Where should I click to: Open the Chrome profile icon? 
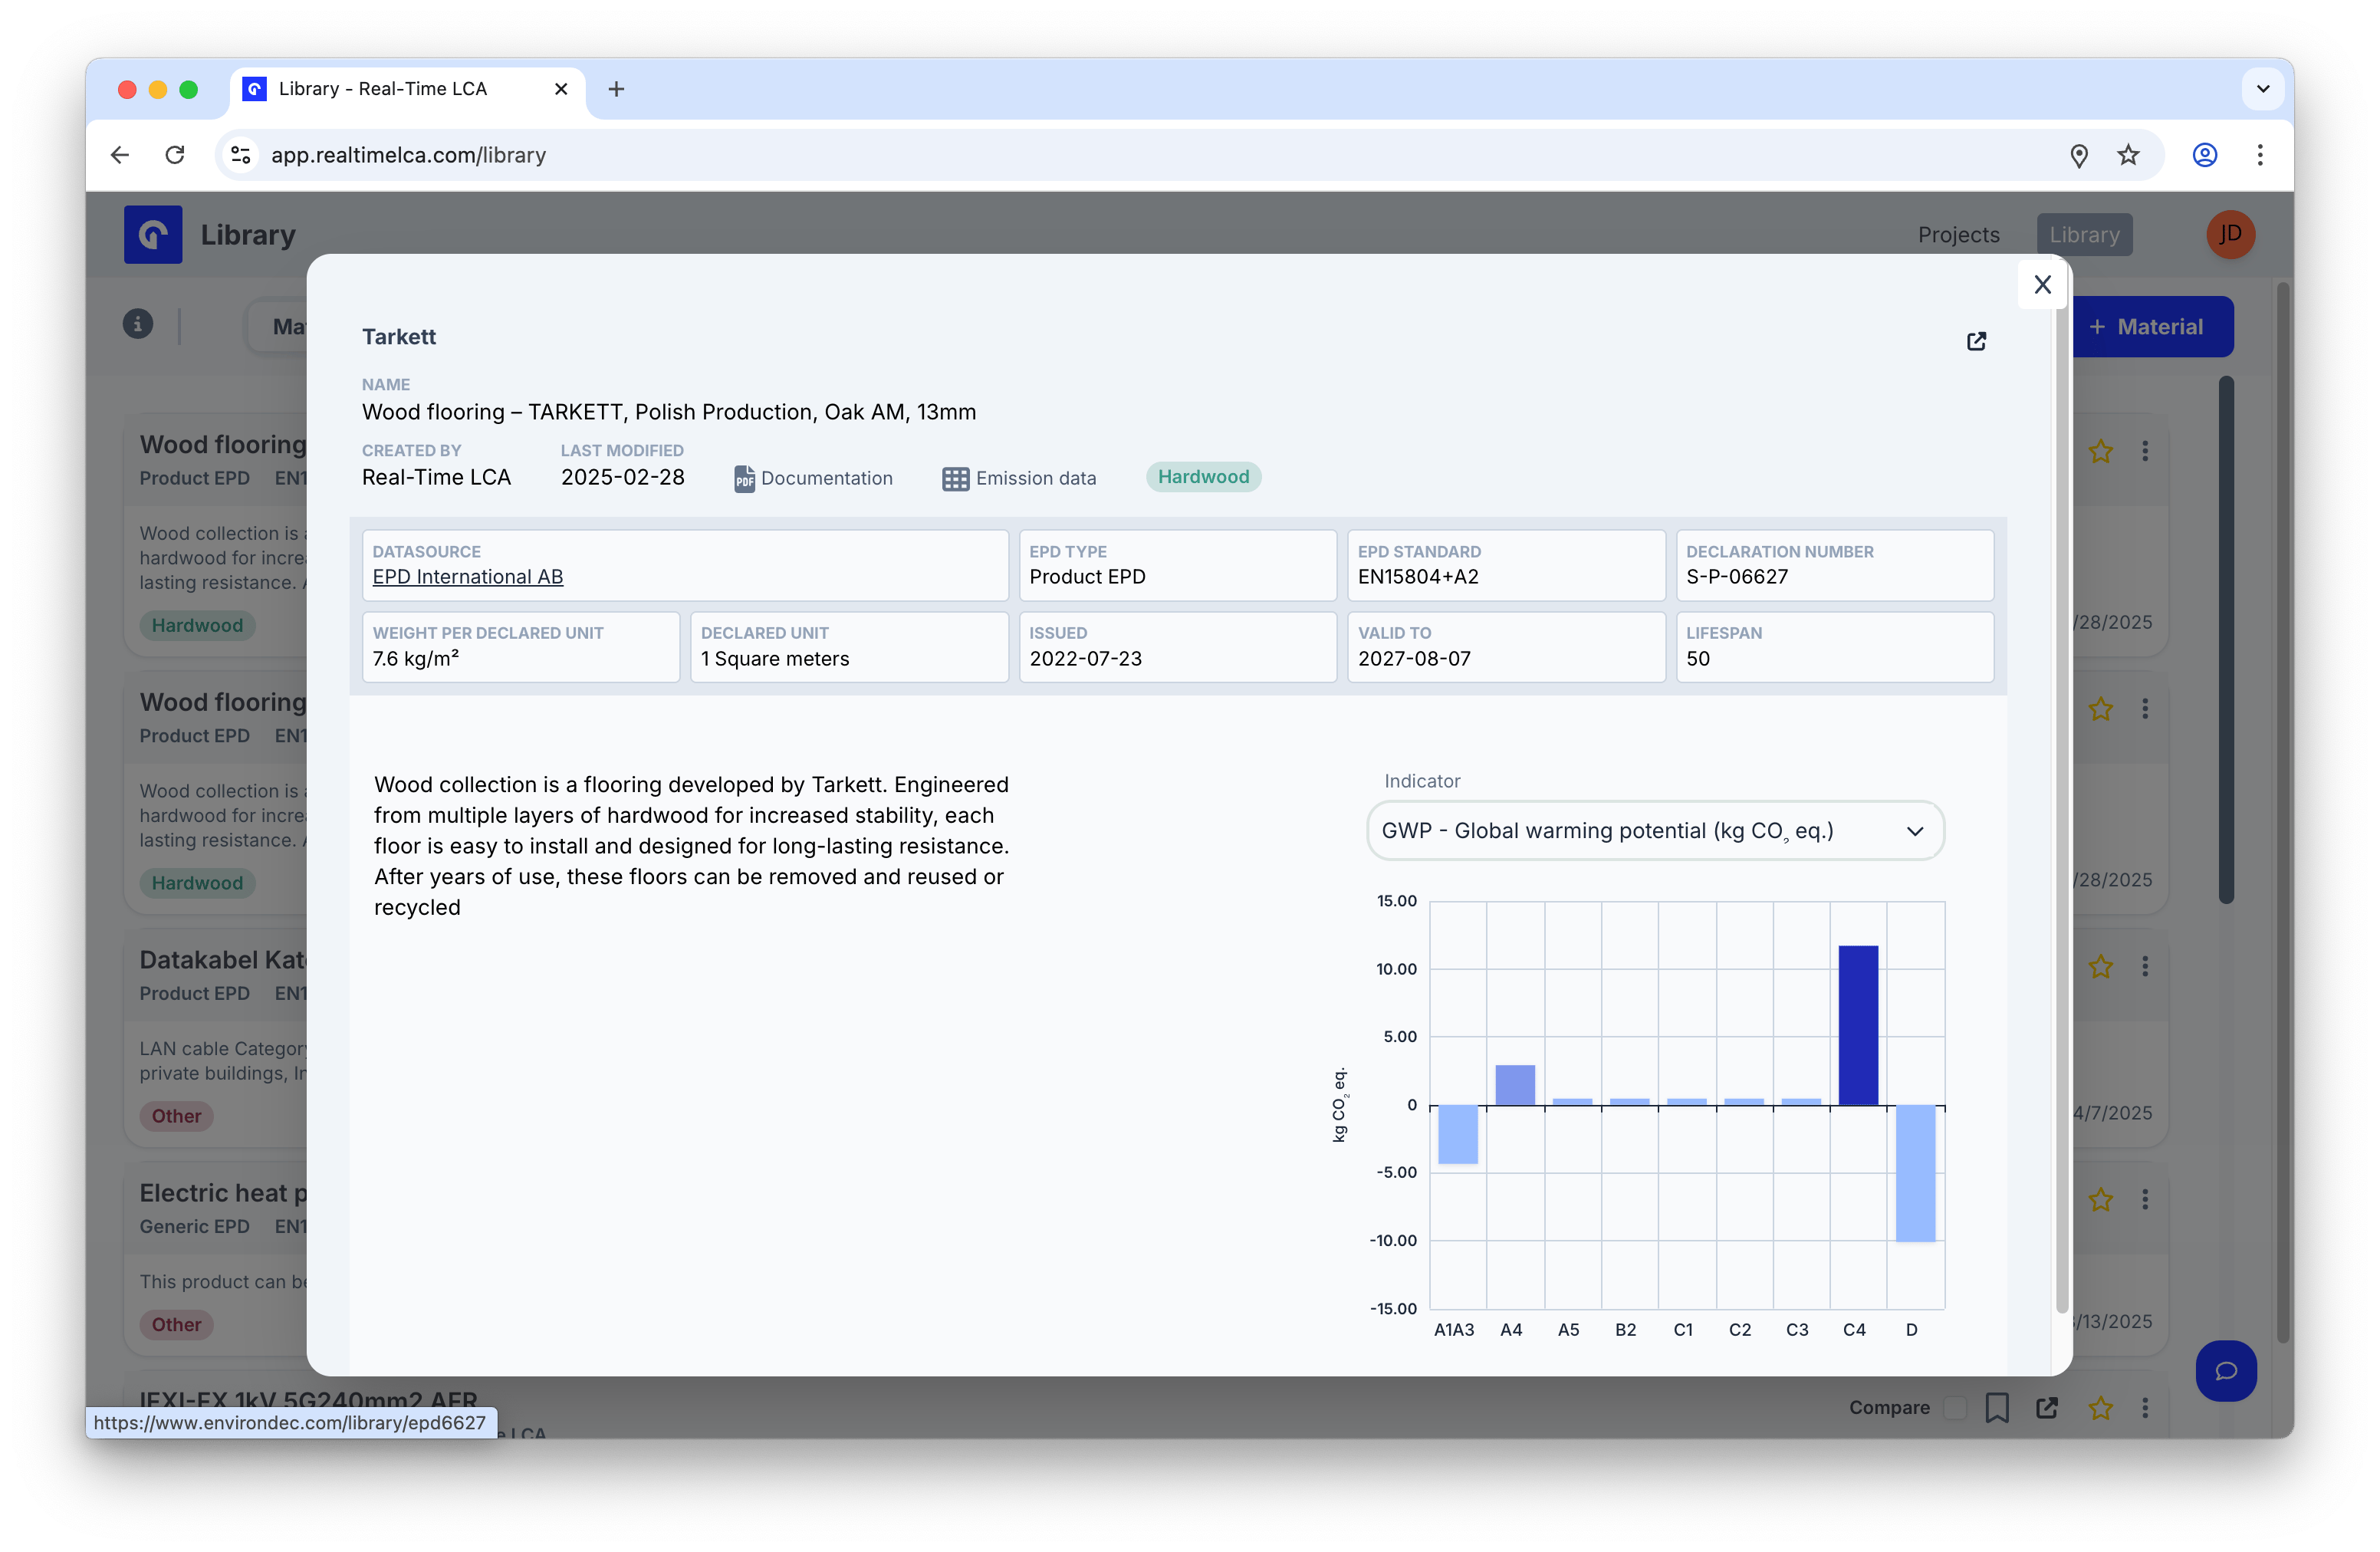coord(2205,155)
